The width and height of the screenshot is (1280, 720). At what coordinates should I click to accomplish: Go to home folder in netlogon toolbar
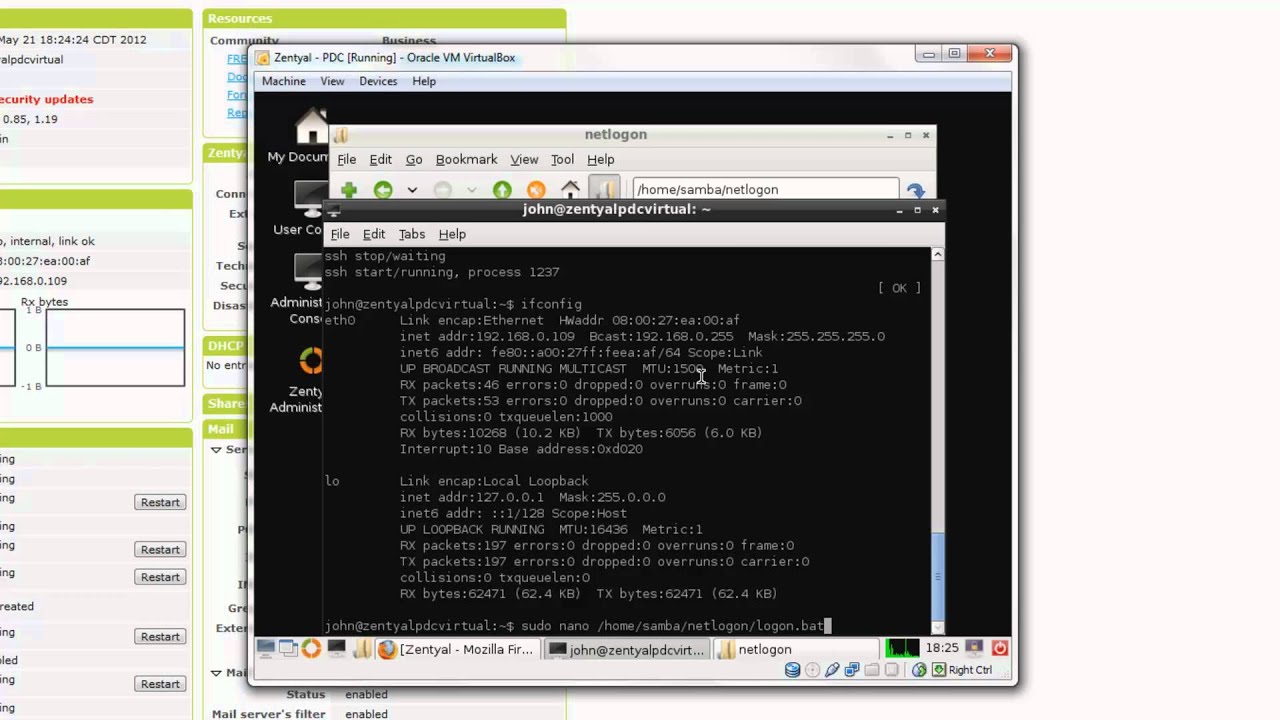pos(570,189)
